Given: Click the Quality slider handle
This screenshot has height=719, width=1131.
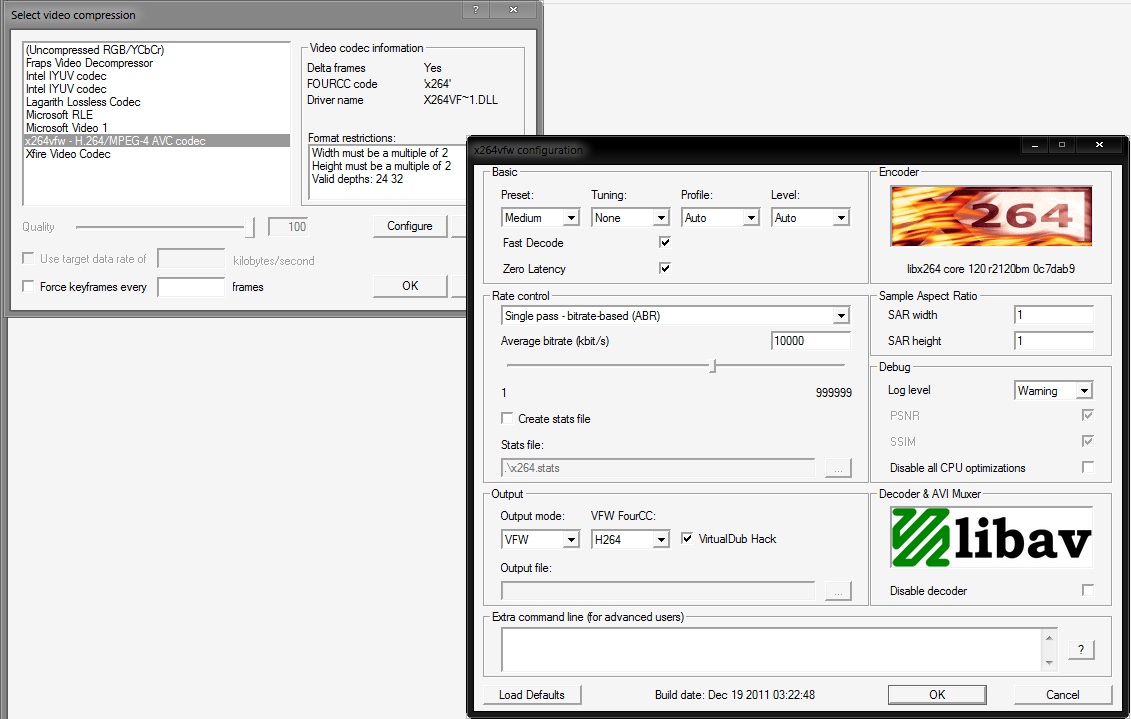Looking at the screenshot, I should pyautogui.click(x=250, y=226).
